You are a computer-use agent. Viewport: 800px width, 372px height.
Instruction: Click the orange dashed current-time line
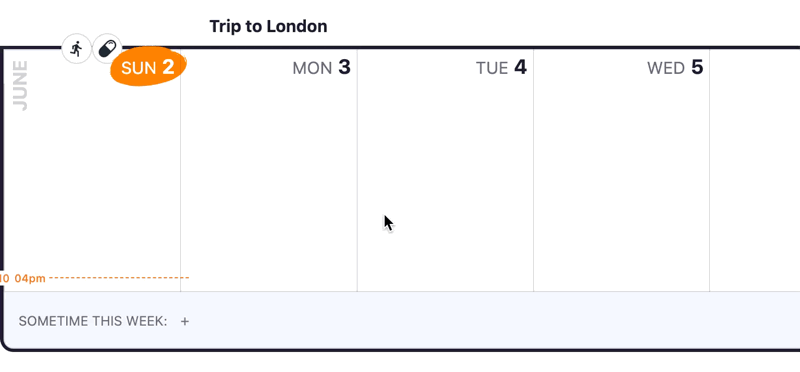(119, 278)
